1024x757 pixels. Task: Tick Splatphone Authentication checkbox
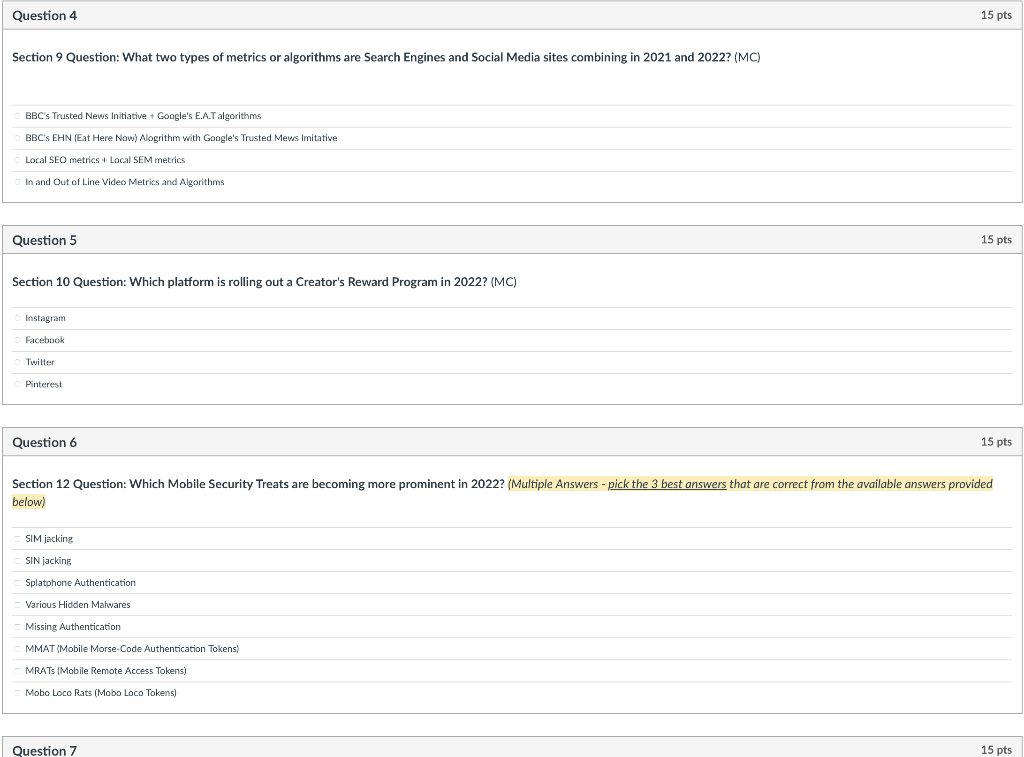(18, 583)
